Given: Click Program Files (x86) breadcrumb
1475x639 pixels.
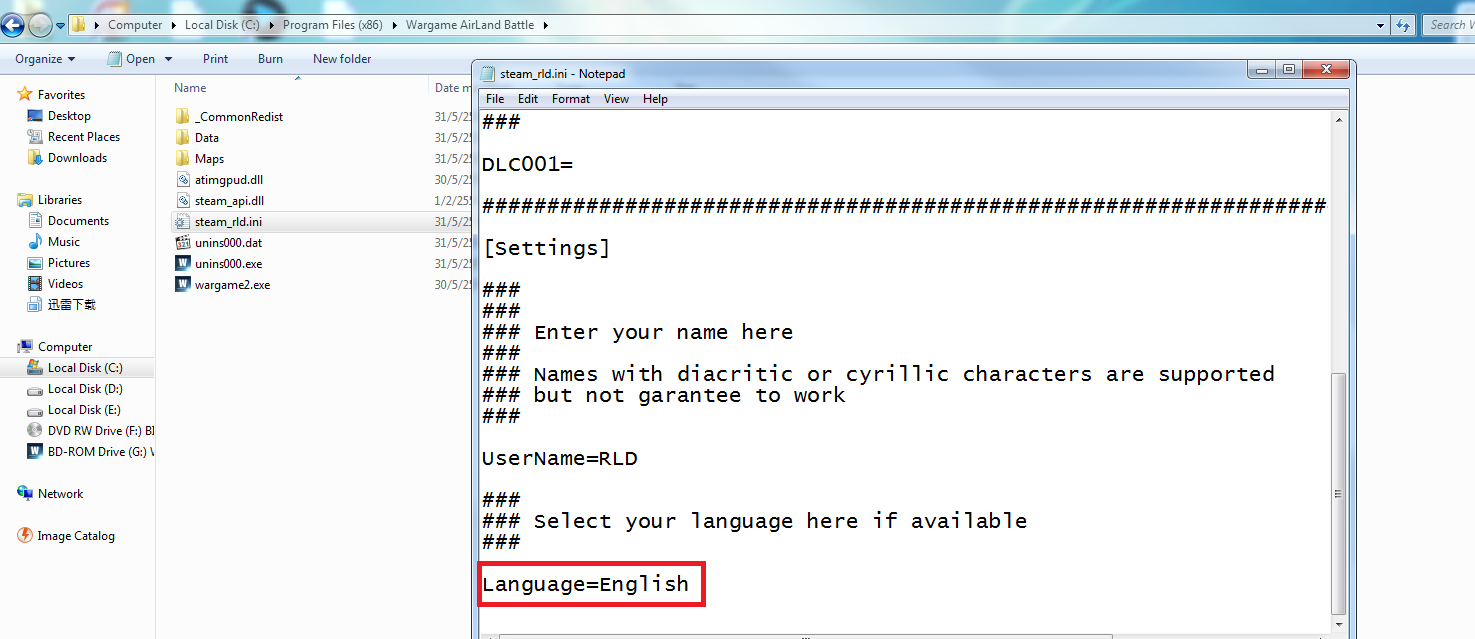Looking at the screenshot, I should 331,25.
